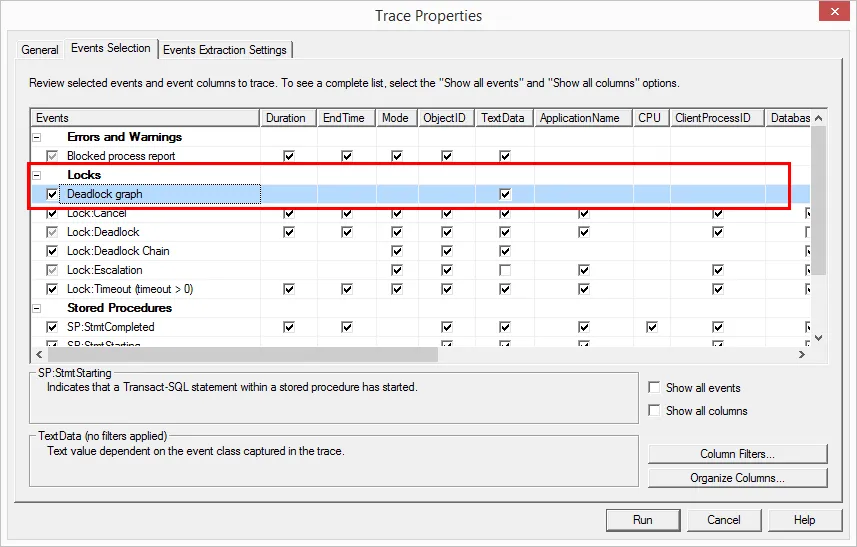Collapse the Errors and Warnings category
857x547 pixels.
(x=37, y=137)
